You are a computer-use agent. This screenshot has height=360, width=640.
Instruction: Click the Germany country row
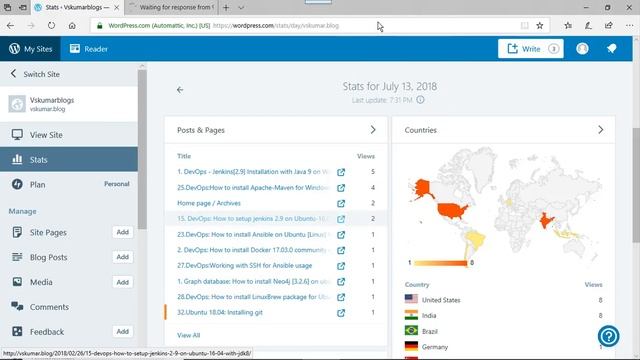(x=503, y=347)
